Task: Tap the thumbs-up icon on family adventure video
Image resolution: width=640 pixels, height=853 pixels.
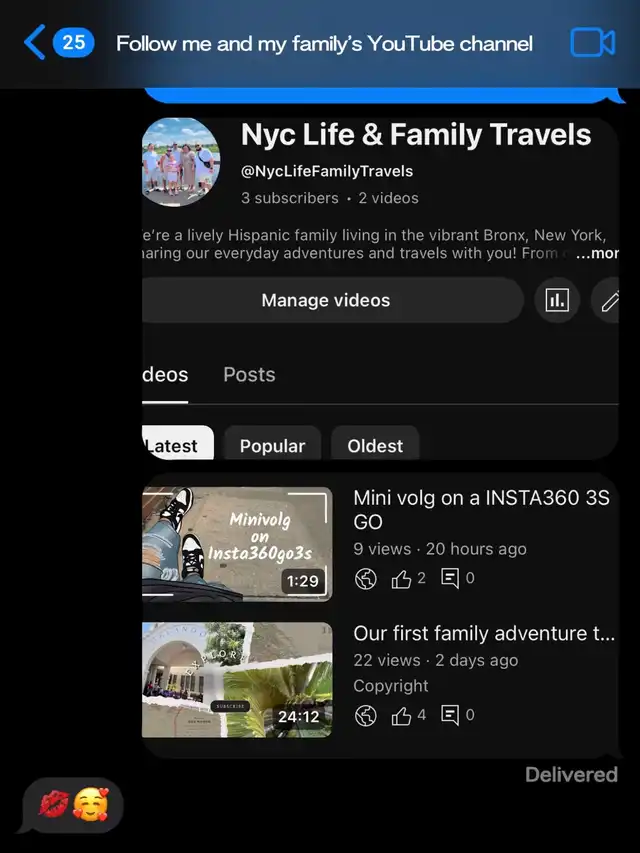Action: click(401, 715)
